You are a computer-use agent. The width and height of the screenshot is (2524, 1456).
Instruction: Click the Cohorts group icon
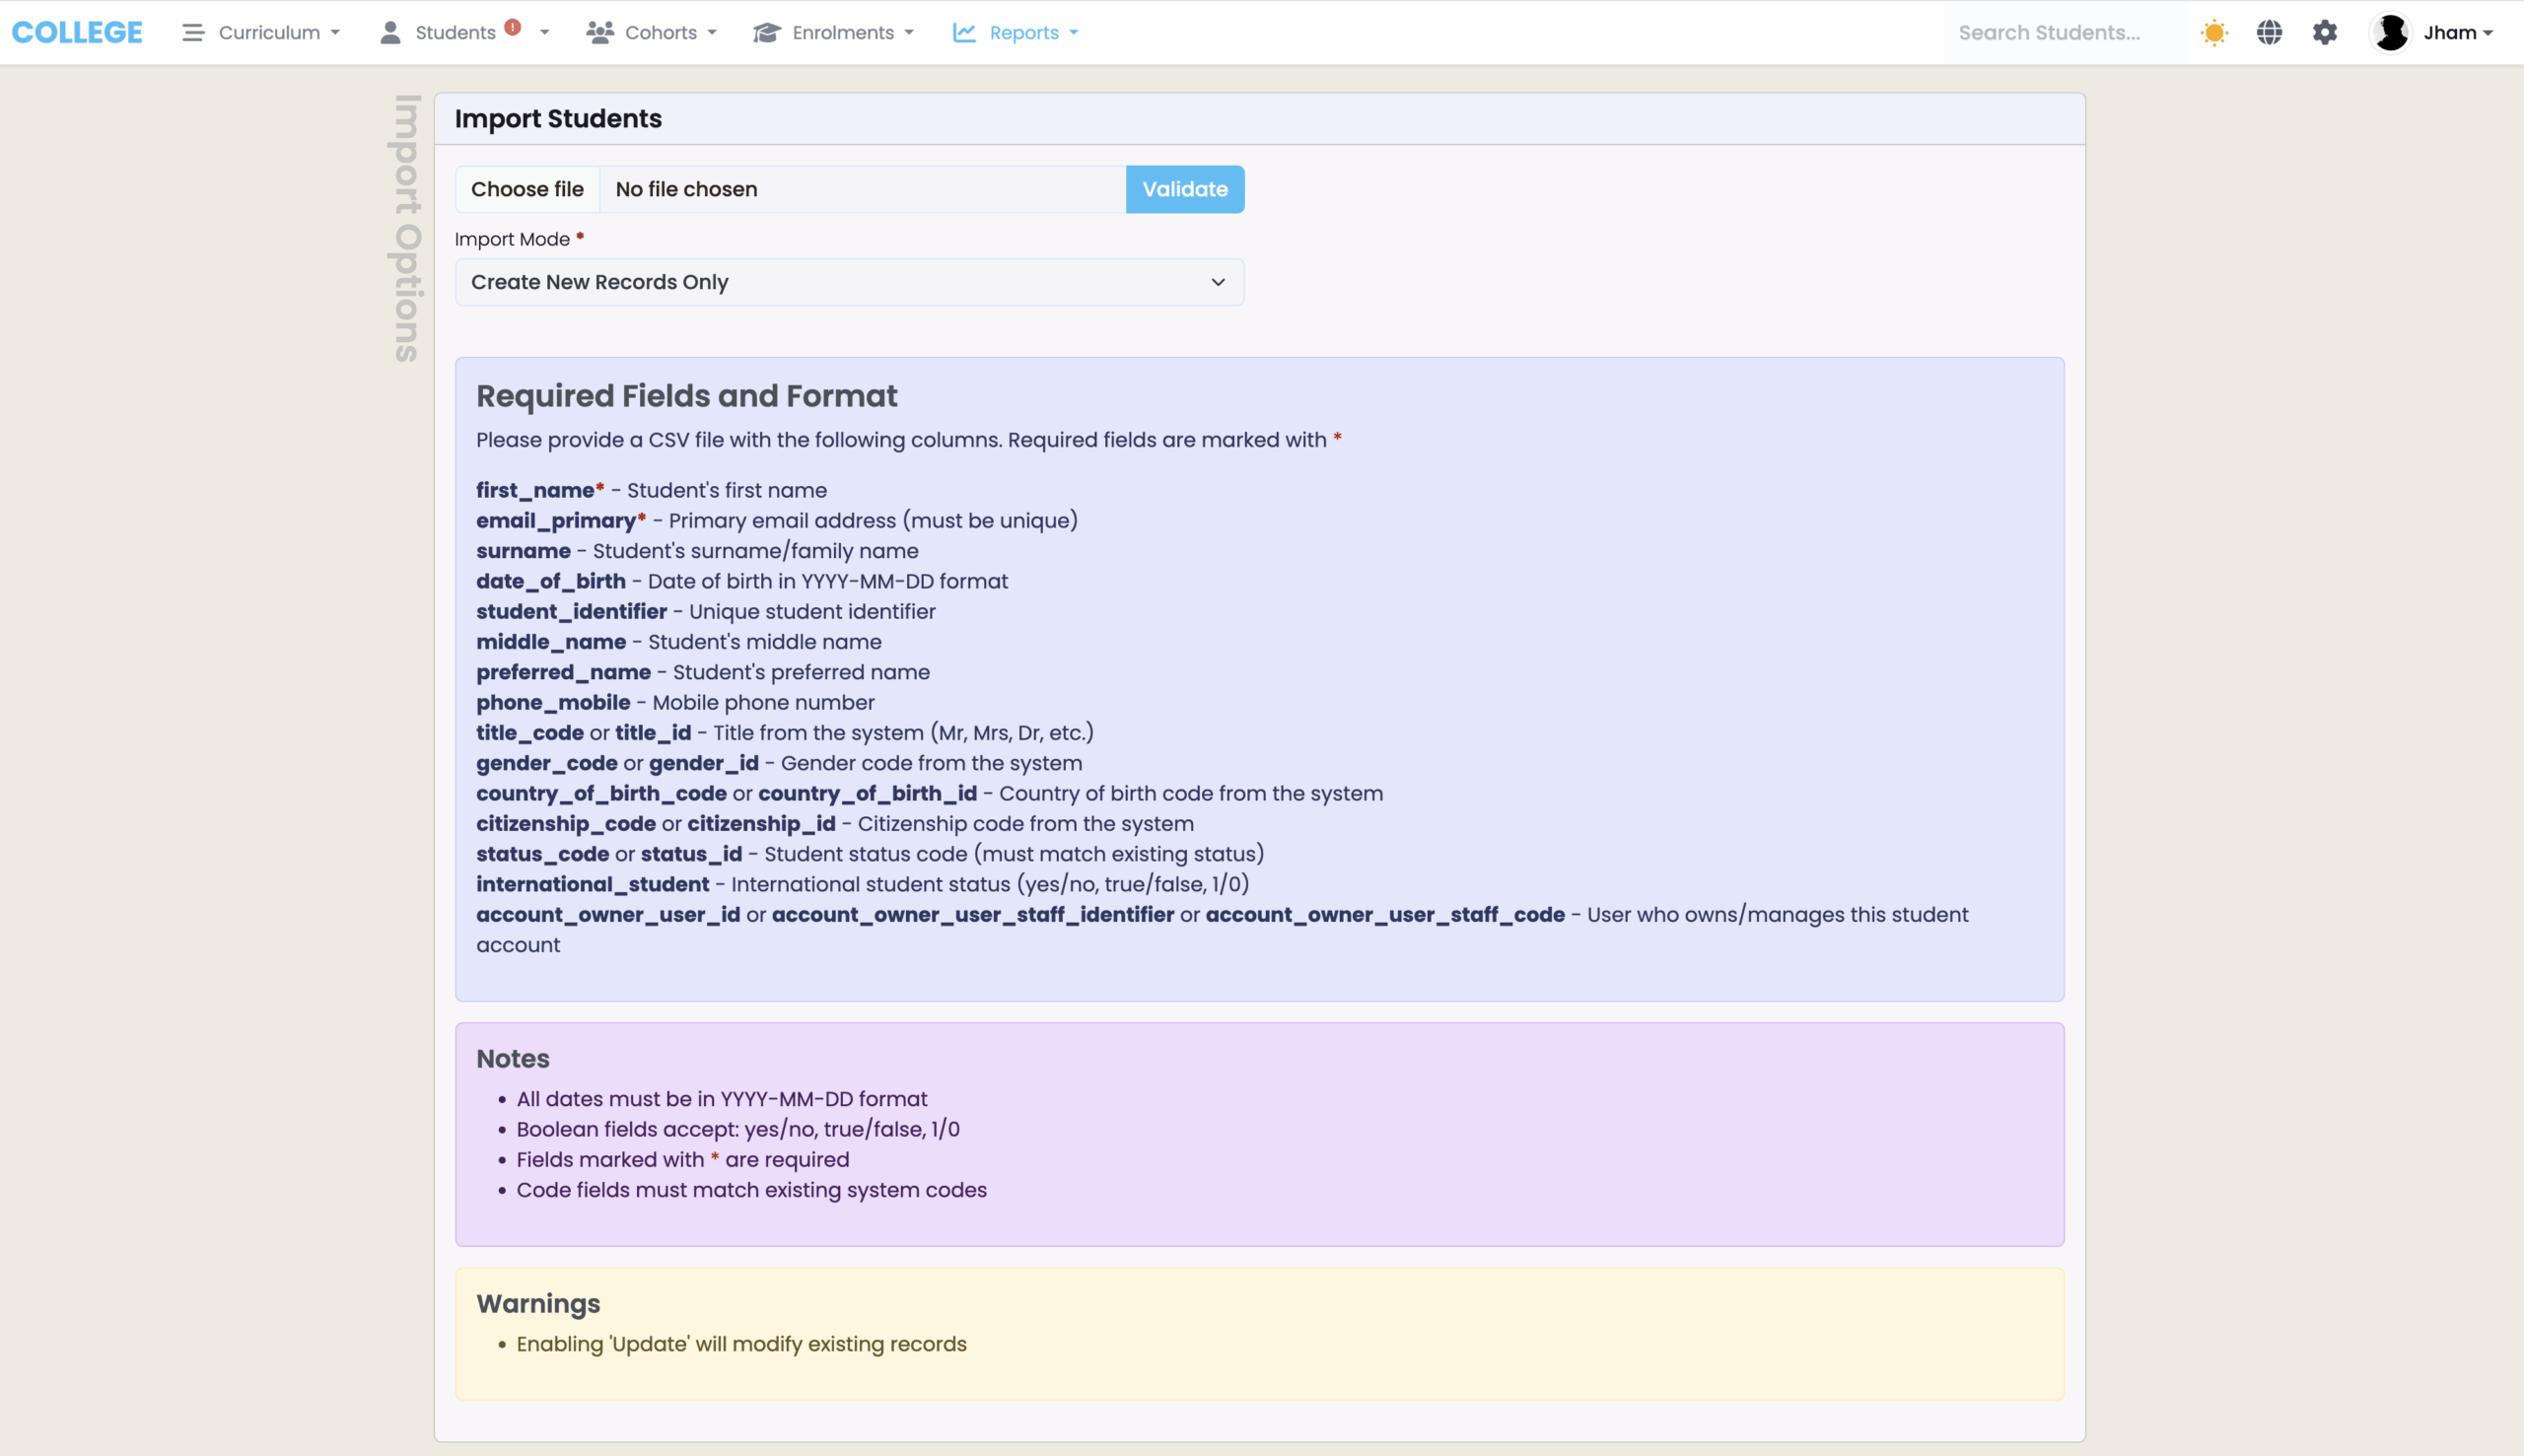[x=600, y=32]
